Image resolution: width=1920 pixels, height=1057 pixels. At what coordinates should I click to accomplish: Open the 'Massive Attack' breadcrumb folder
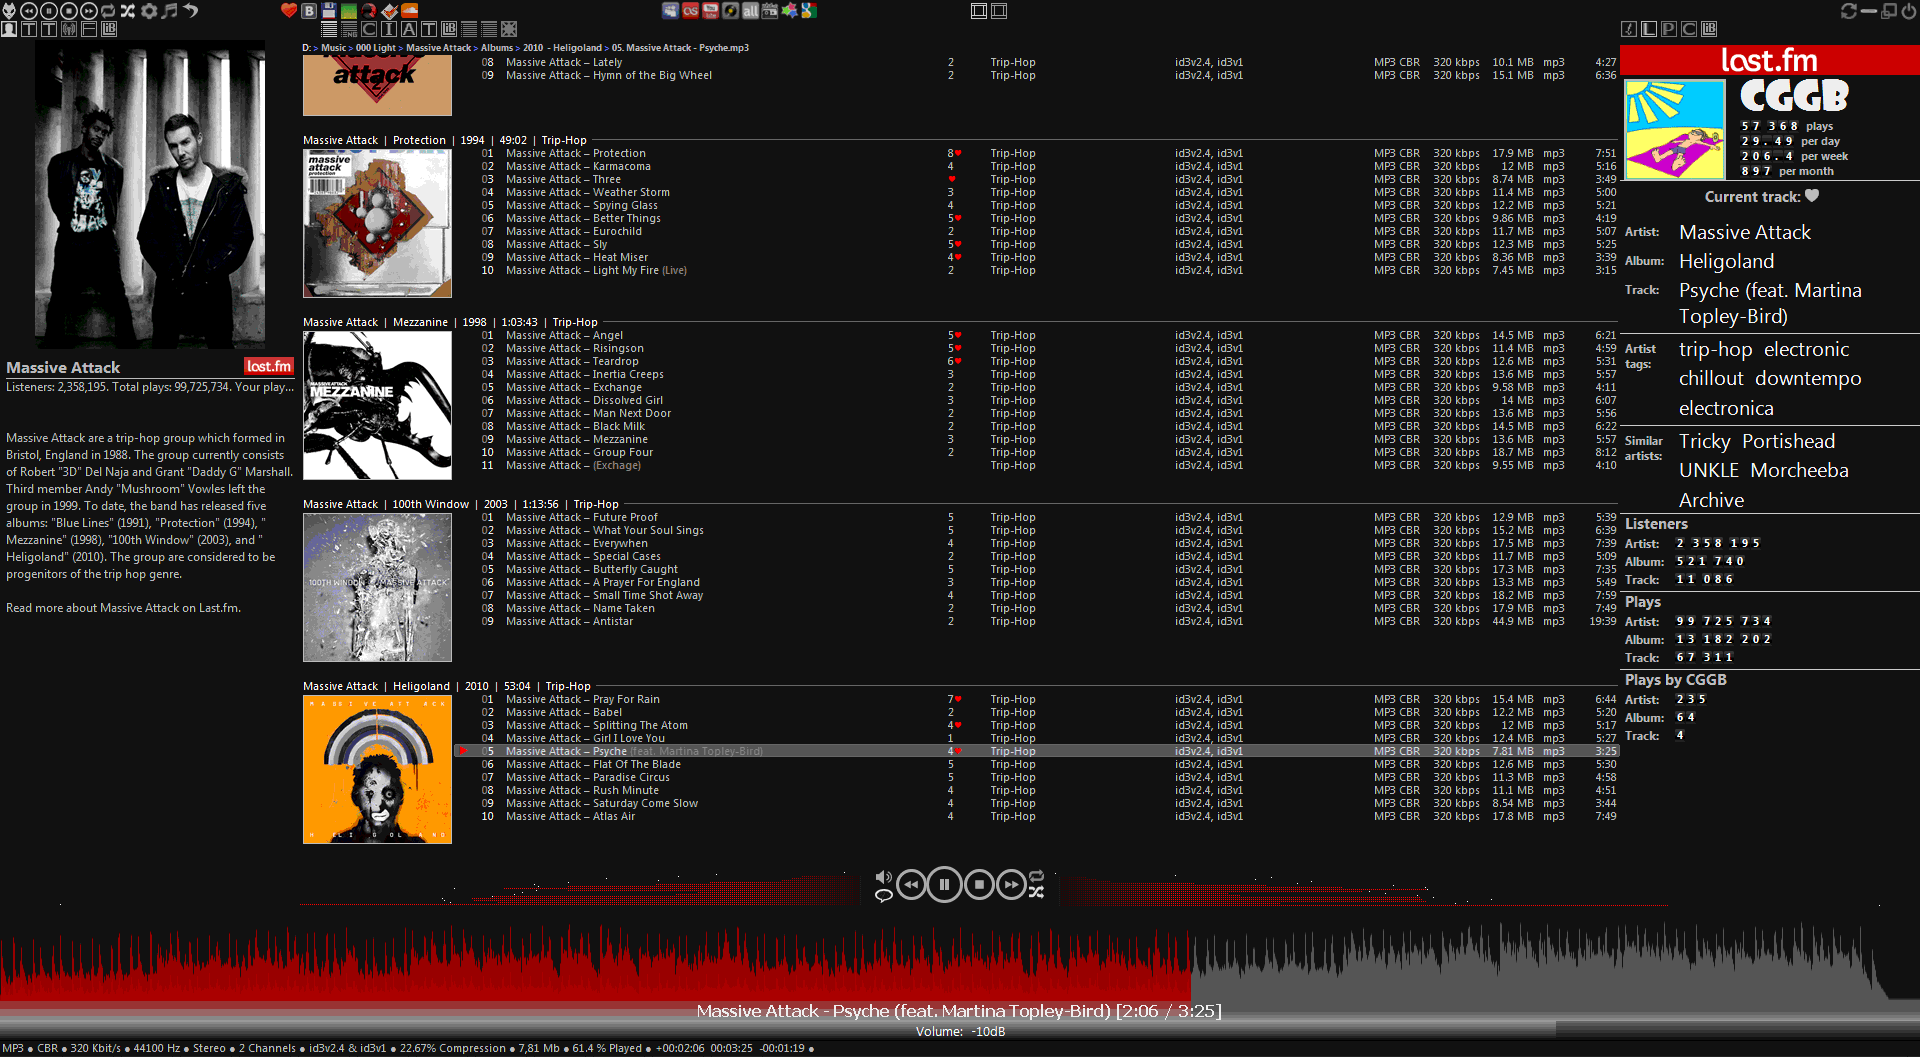[x=438, y=48]
